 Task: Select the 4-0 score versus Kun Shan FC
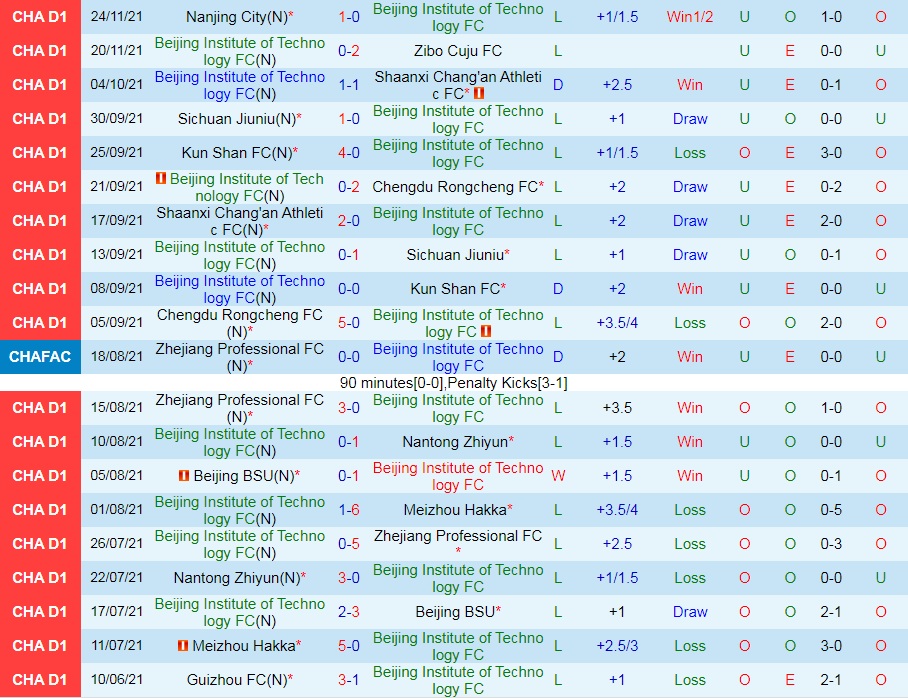pyautogui.click(x=349, y=153)
